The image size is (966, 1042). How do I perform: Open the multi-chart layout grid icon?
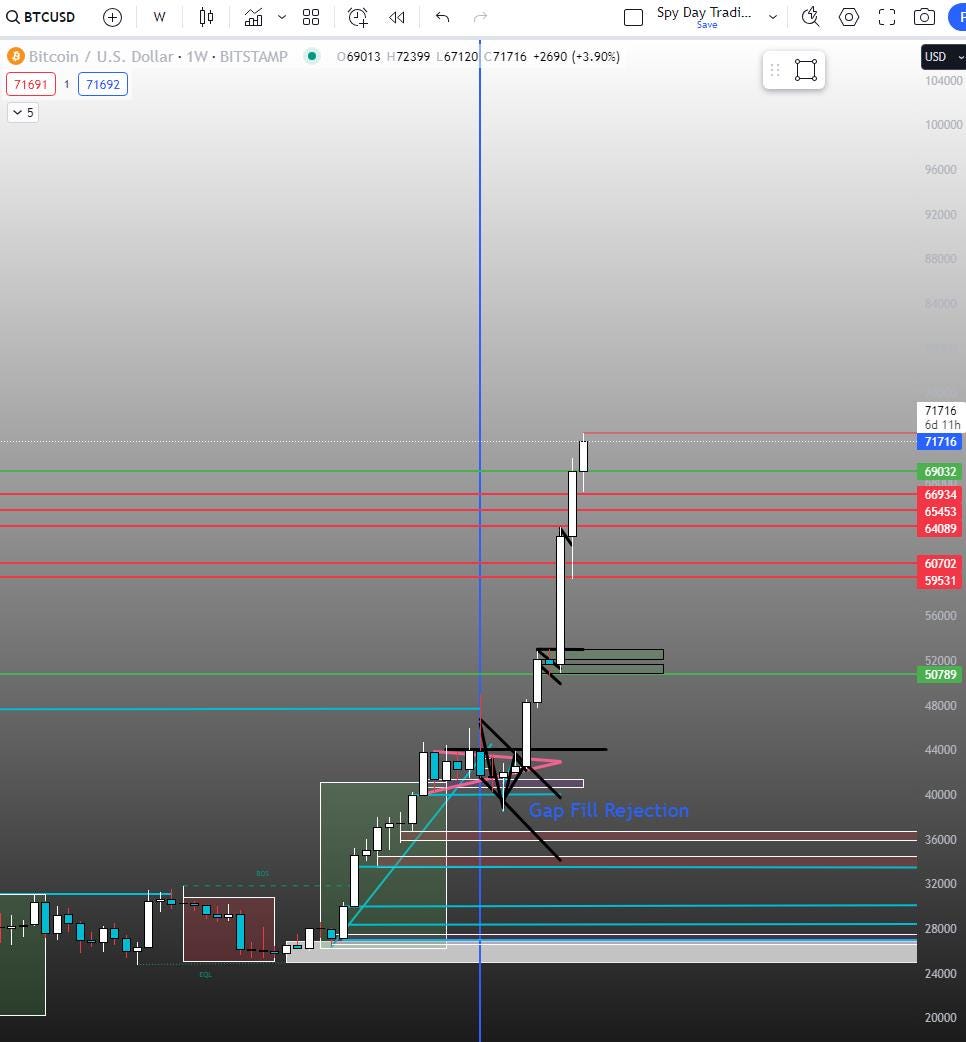[x=311, y=17]
